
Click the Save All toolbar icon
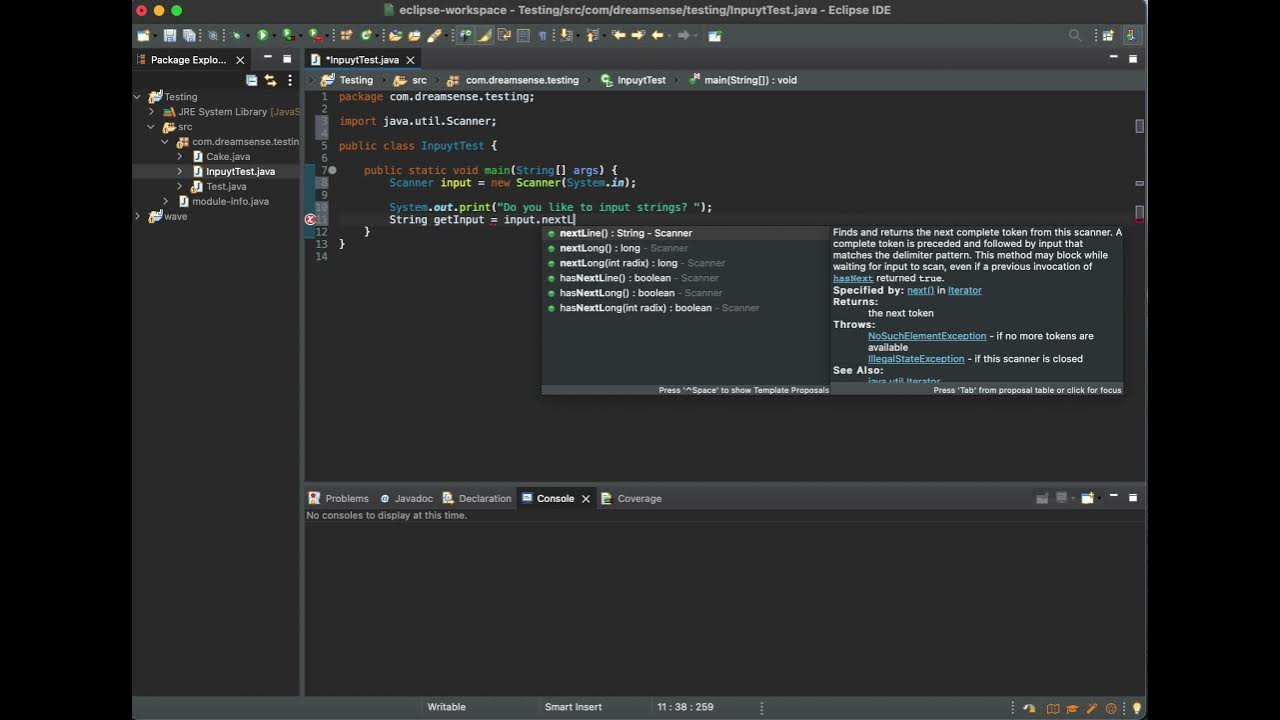189,36
